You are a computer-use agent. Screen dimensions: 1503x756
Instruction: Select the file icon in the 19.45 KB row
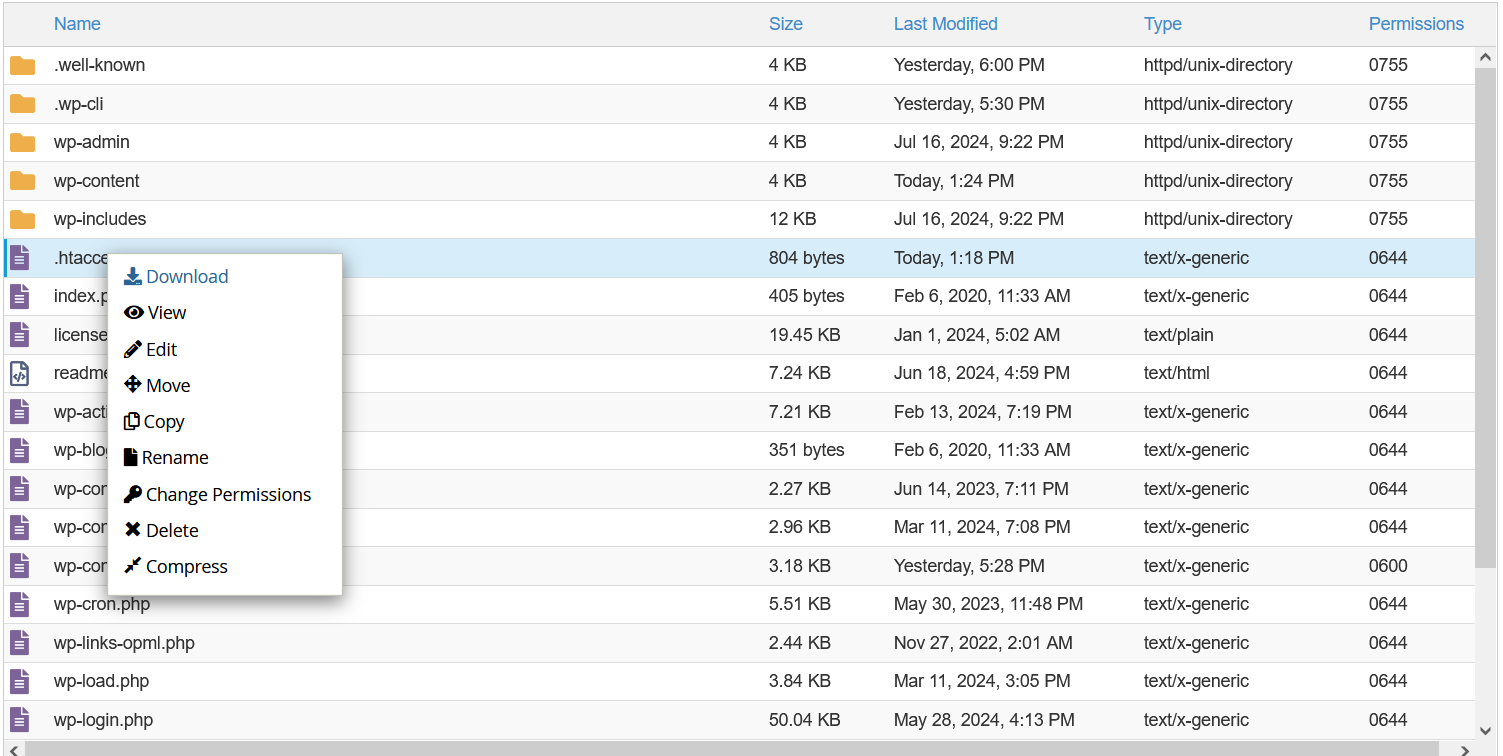(x=20, y=335)
